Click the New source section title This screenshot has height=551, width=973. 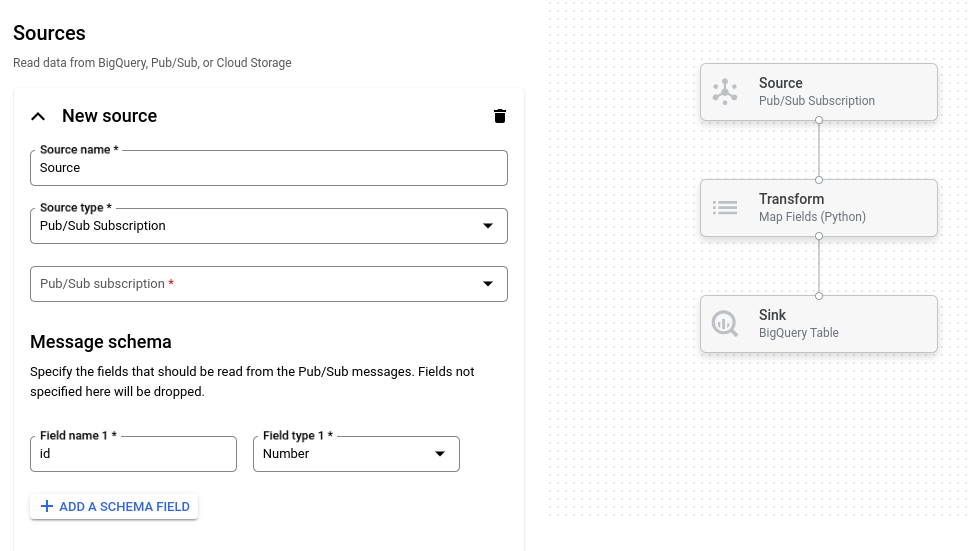(x=109, y=116)
